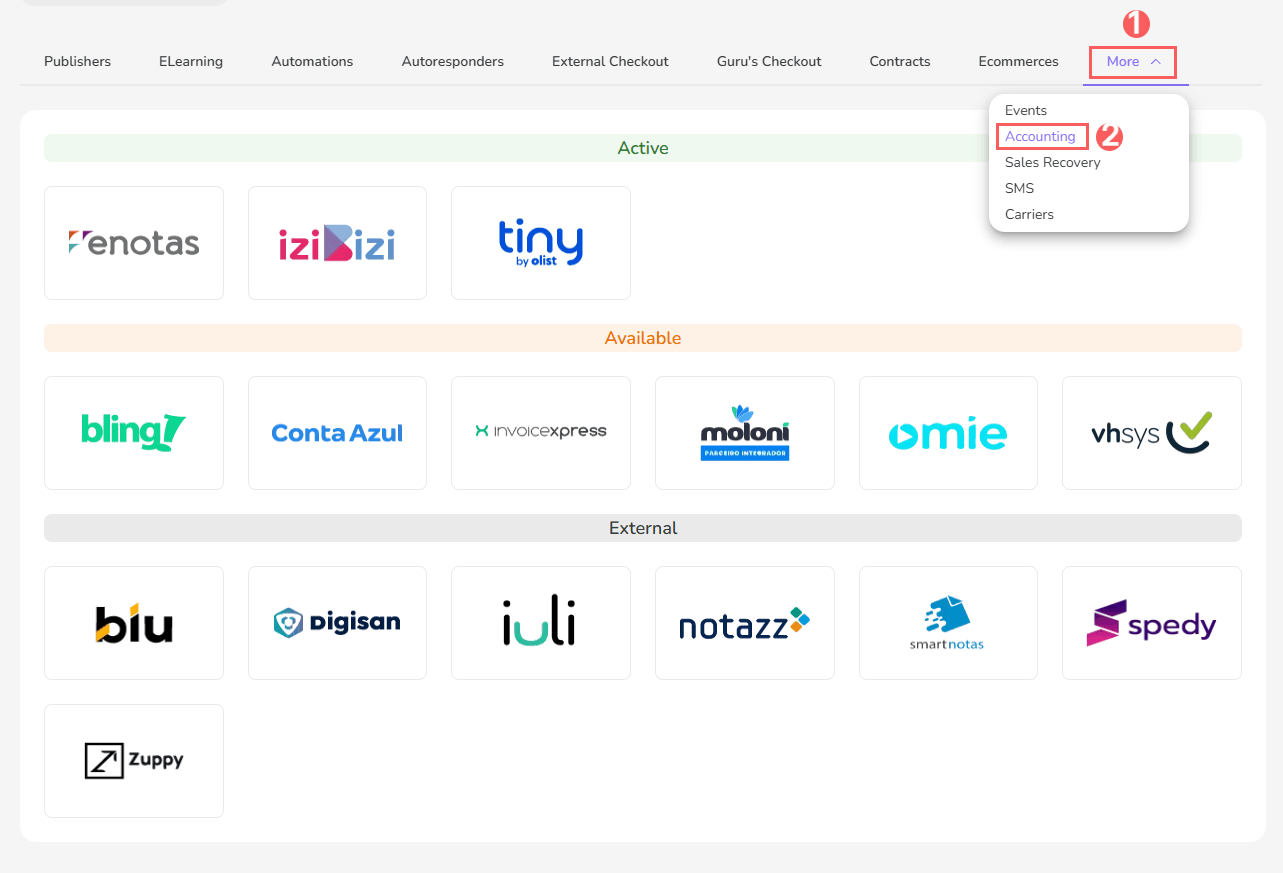Select the Moloni integration card
This screenshot has height=873, width=1283.
(745, 433)
